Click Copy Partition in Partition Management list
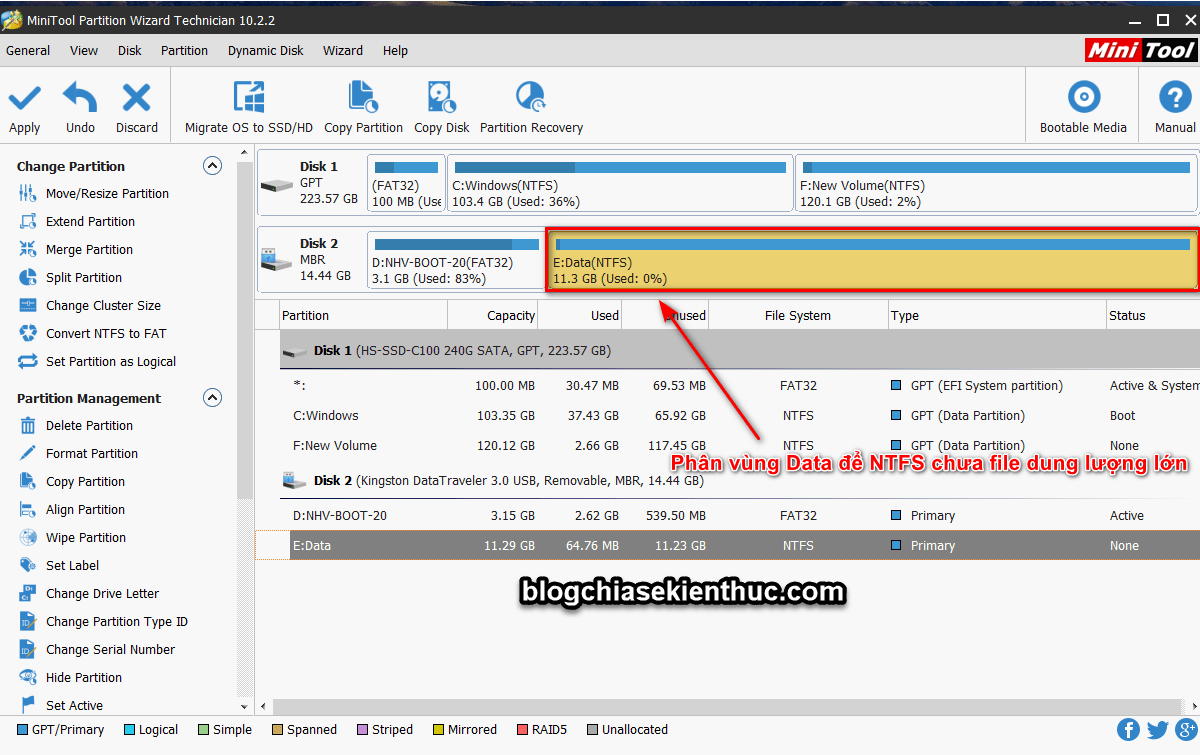Screen dimensions: 1200x755 point(85,481)
